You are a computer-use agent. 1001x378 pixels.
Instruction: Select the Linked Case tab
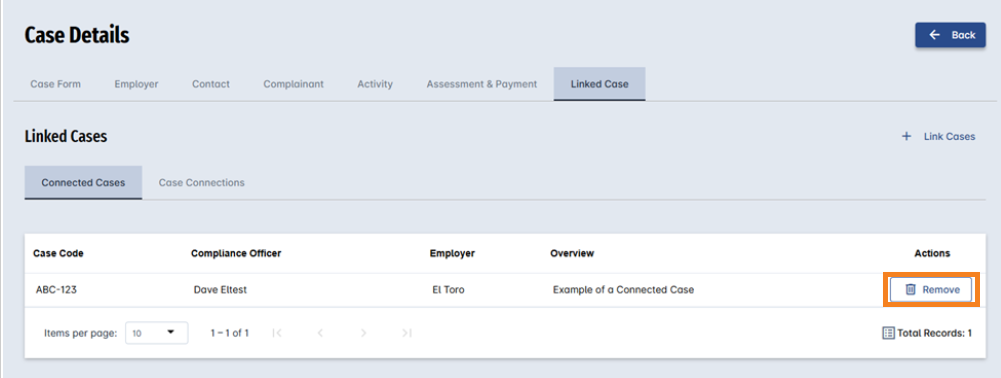tap(599, 84)
